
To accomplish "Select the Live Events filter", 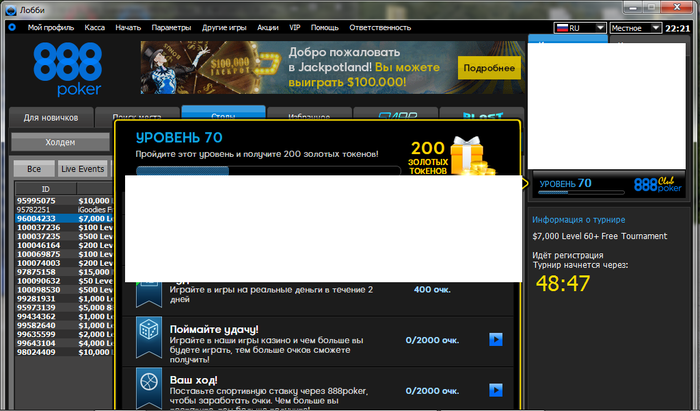I will tap(83, 169).
